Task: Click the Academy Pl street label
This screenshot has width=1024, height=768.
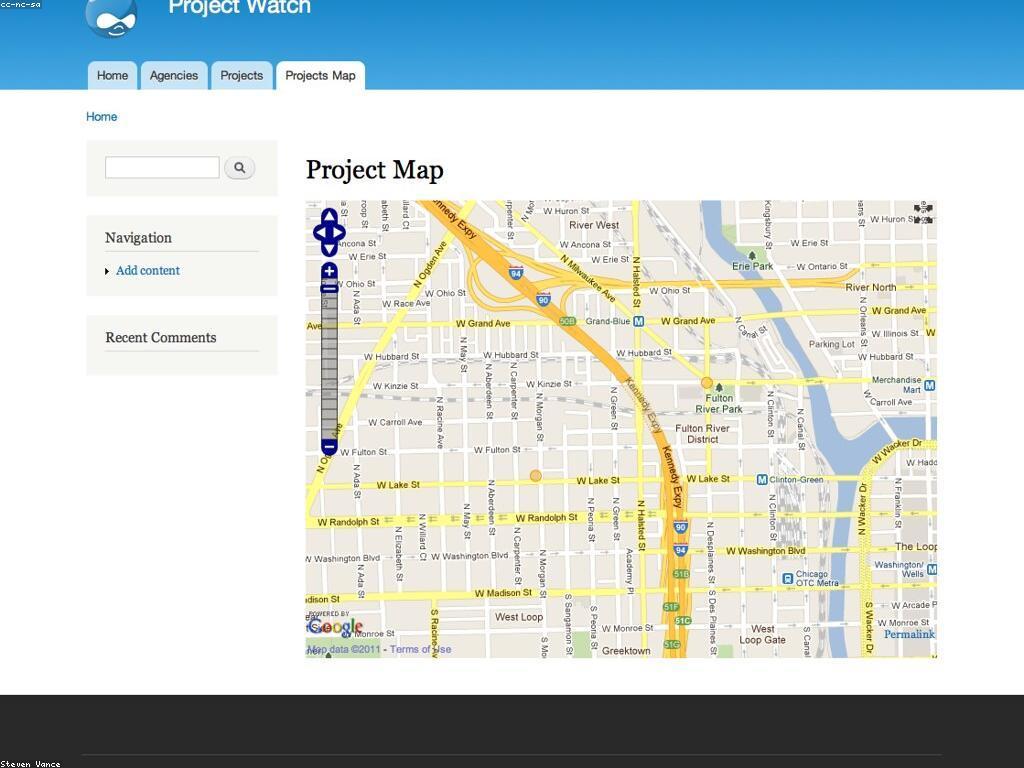Action: pyautogui.click(x=630, y=571)
